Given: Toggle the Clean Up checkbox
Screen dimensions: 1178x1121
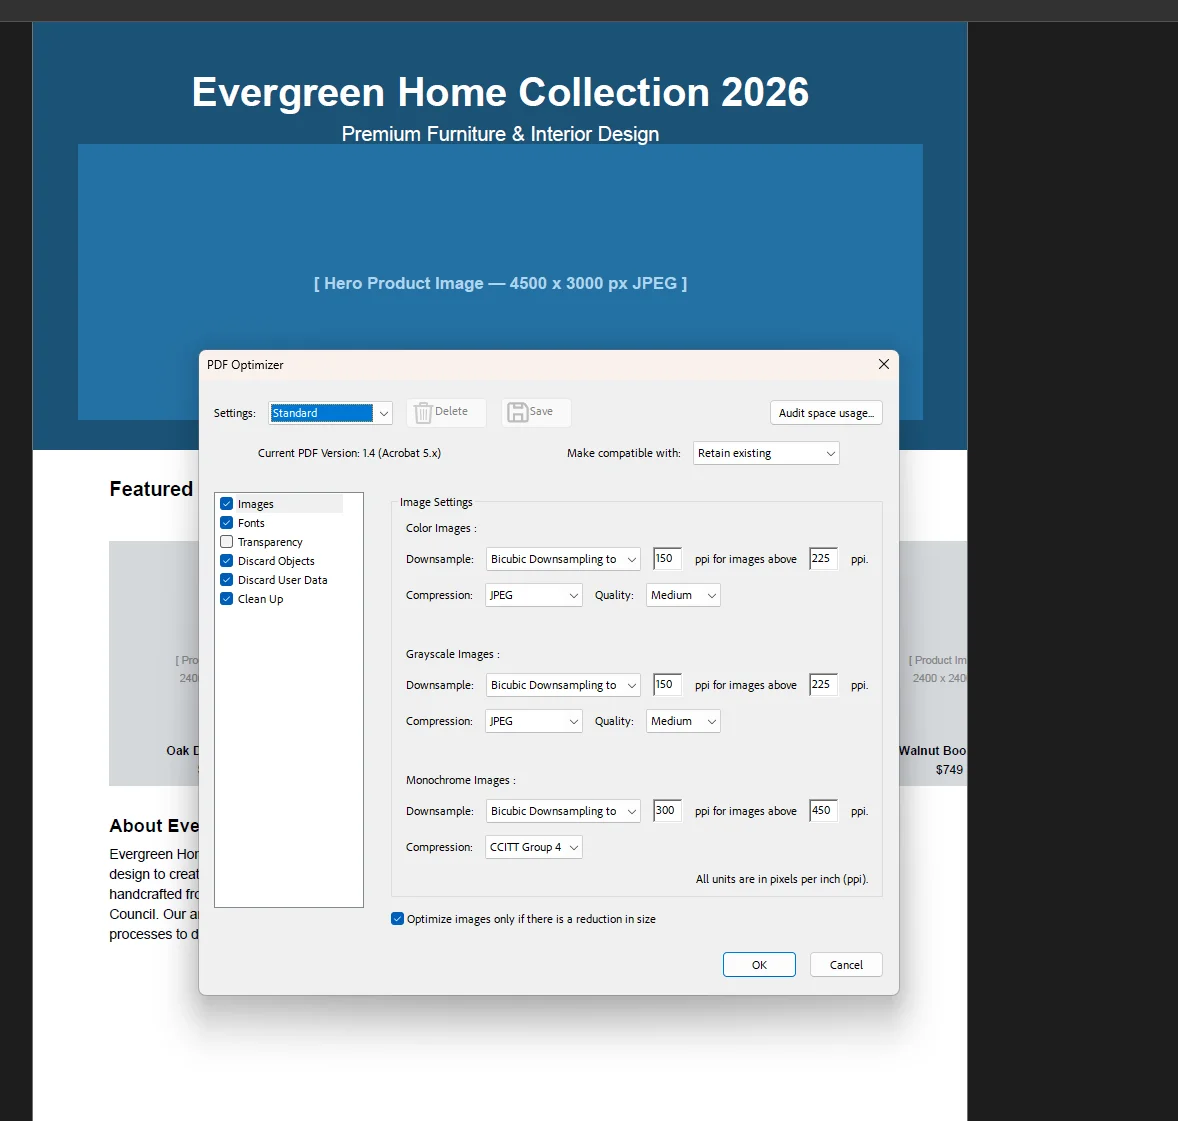Looking at the screenshot, I should (x=226, y=599).
